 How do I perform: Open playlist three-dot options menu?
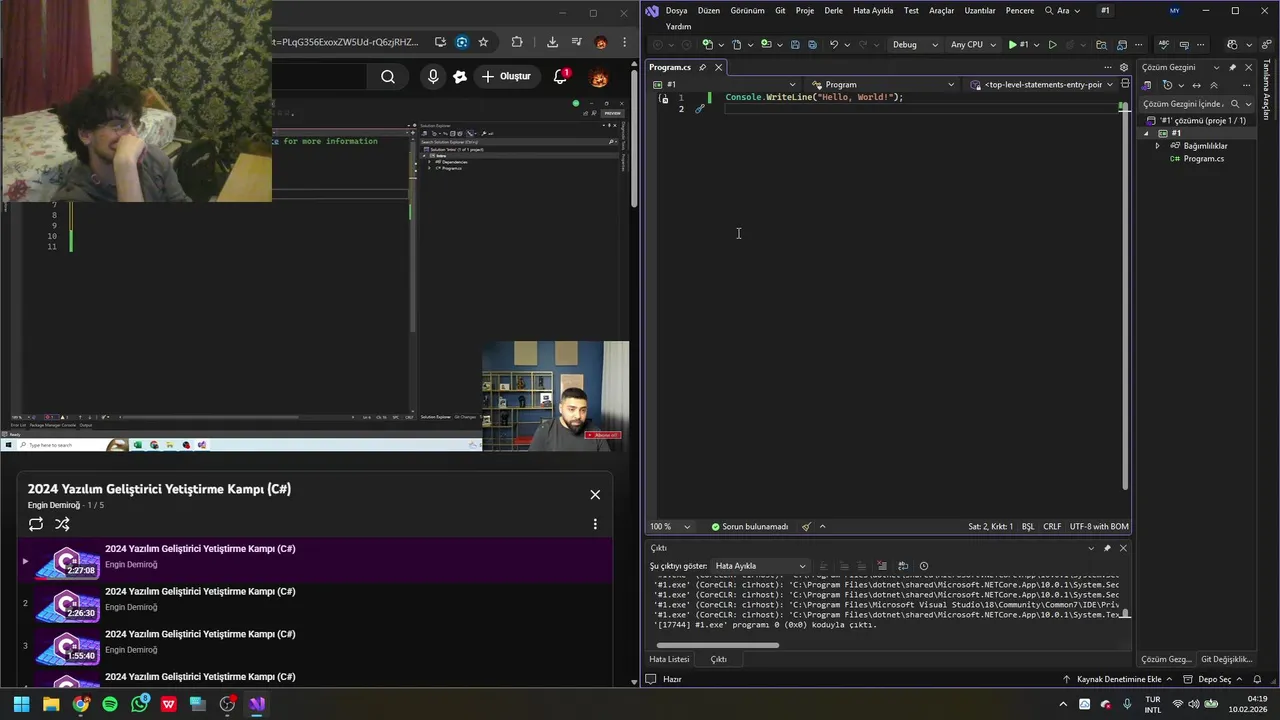(x=595, y=524)
